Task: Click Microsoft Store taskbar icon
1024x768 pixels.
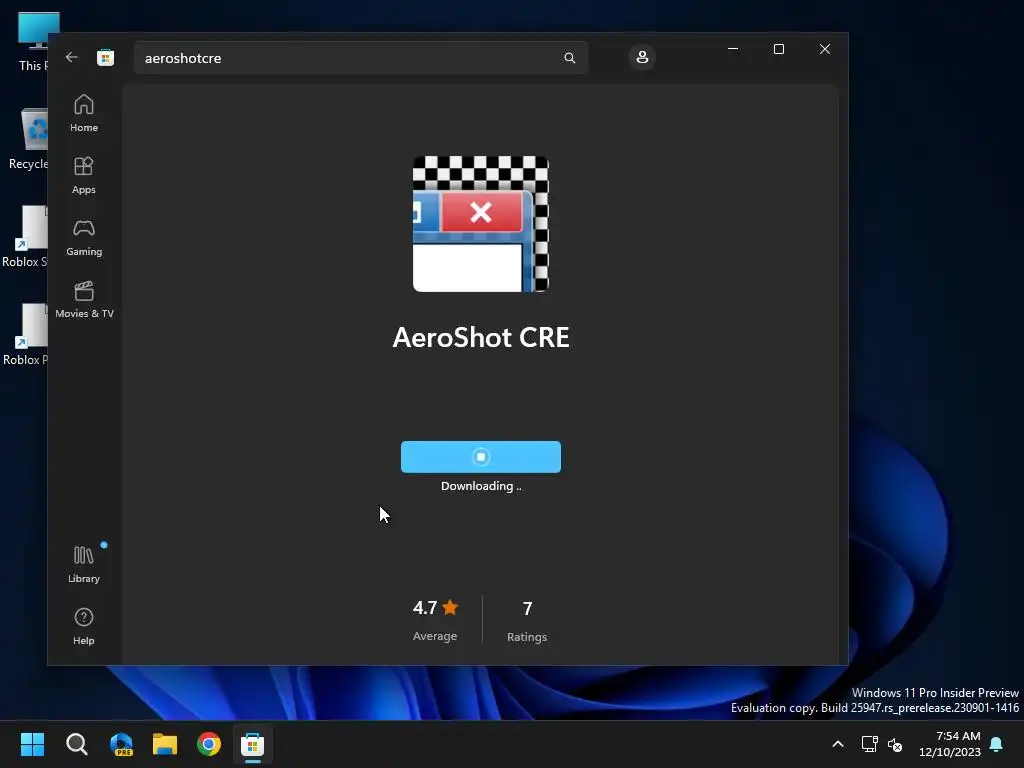Action: 253,744
